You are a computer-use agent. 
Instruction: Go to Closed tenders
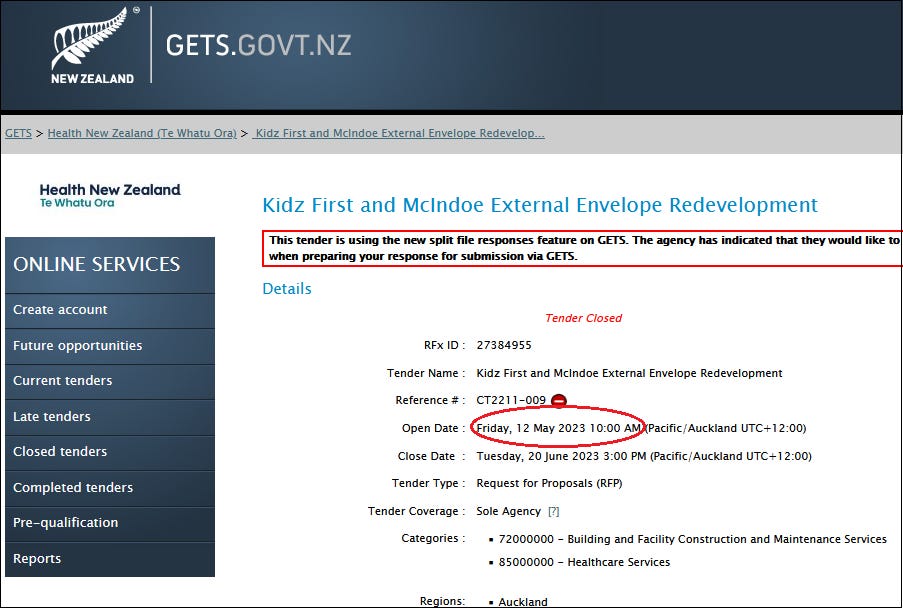click(x=109, y=451)
